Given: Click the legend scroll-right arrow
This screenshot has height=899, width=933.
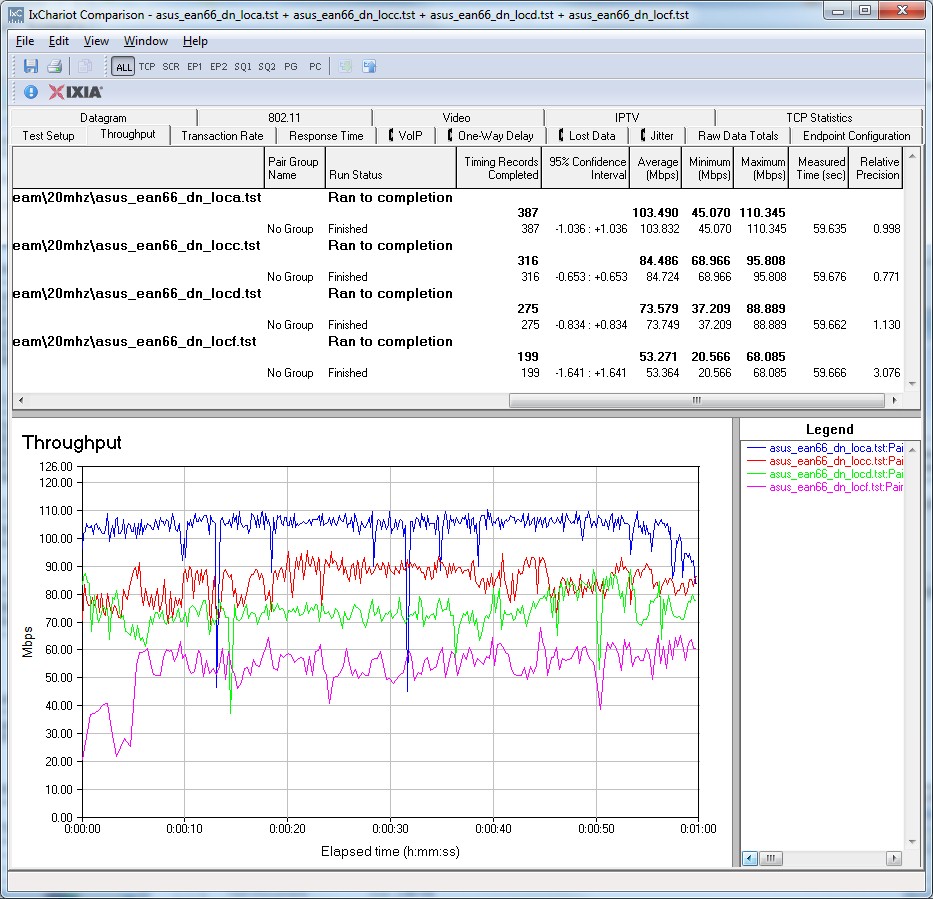Looking at the screenshot, I should pos(893,858).
